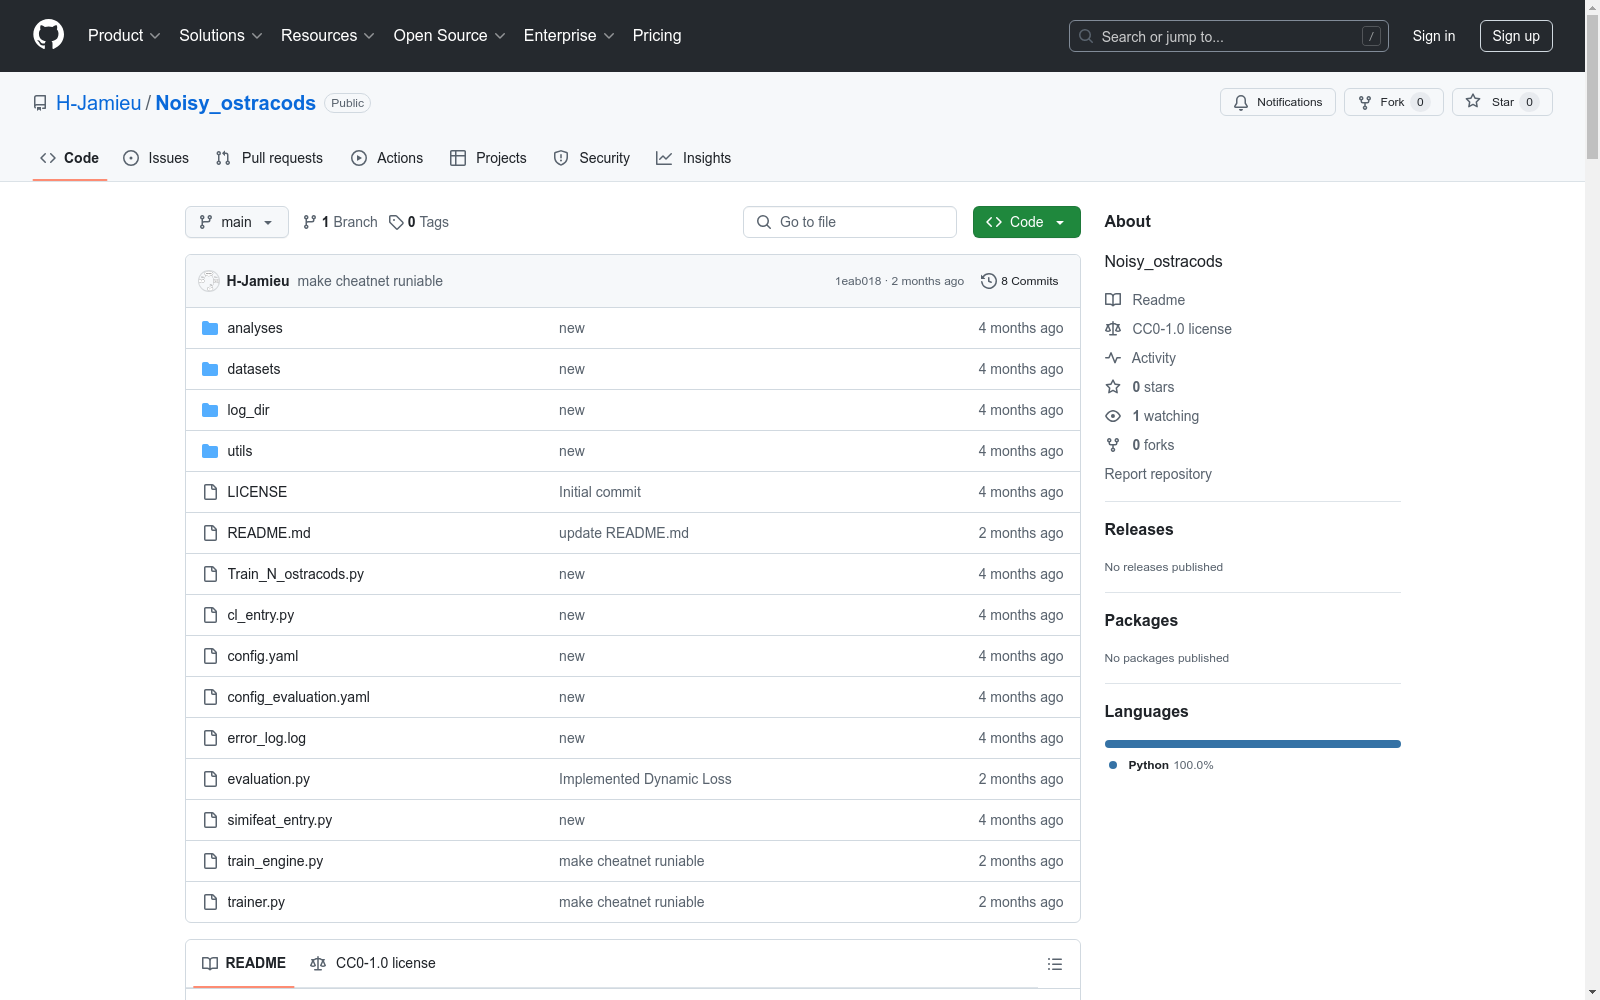Click the analyses folder icon
Viewport: 1600px width, 1000px height.
coord(210,328)
